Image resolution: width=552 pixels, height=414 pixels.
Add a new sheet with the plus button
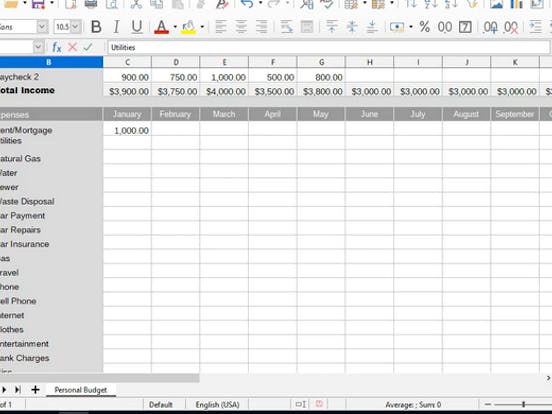[35, 390]
